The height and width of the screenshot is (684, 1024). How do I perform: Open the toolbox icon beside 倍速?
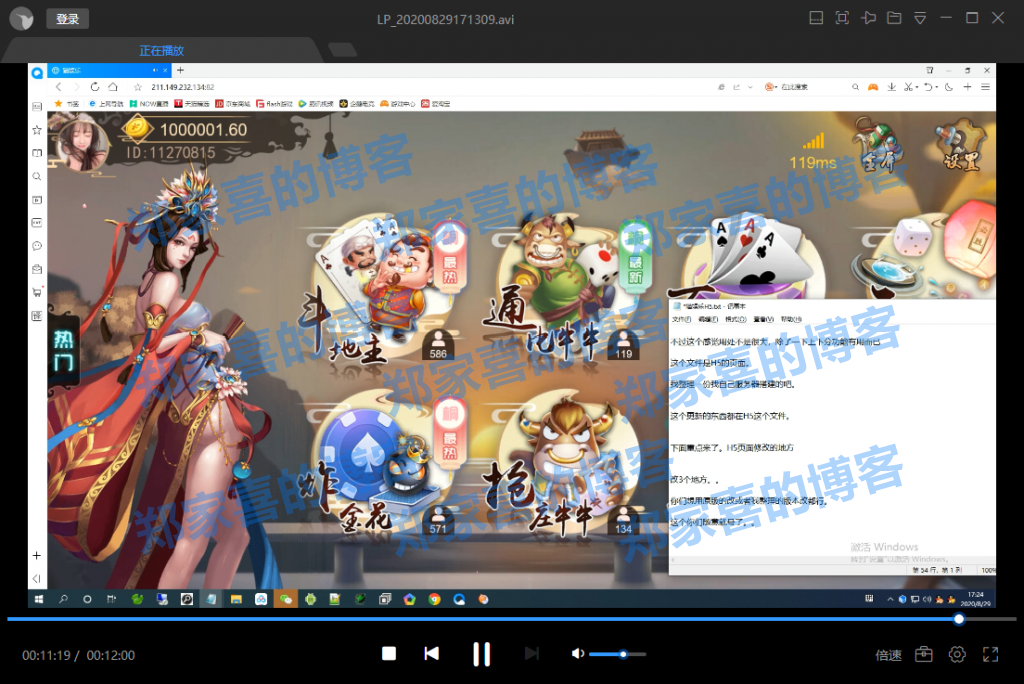click(923, 654)
